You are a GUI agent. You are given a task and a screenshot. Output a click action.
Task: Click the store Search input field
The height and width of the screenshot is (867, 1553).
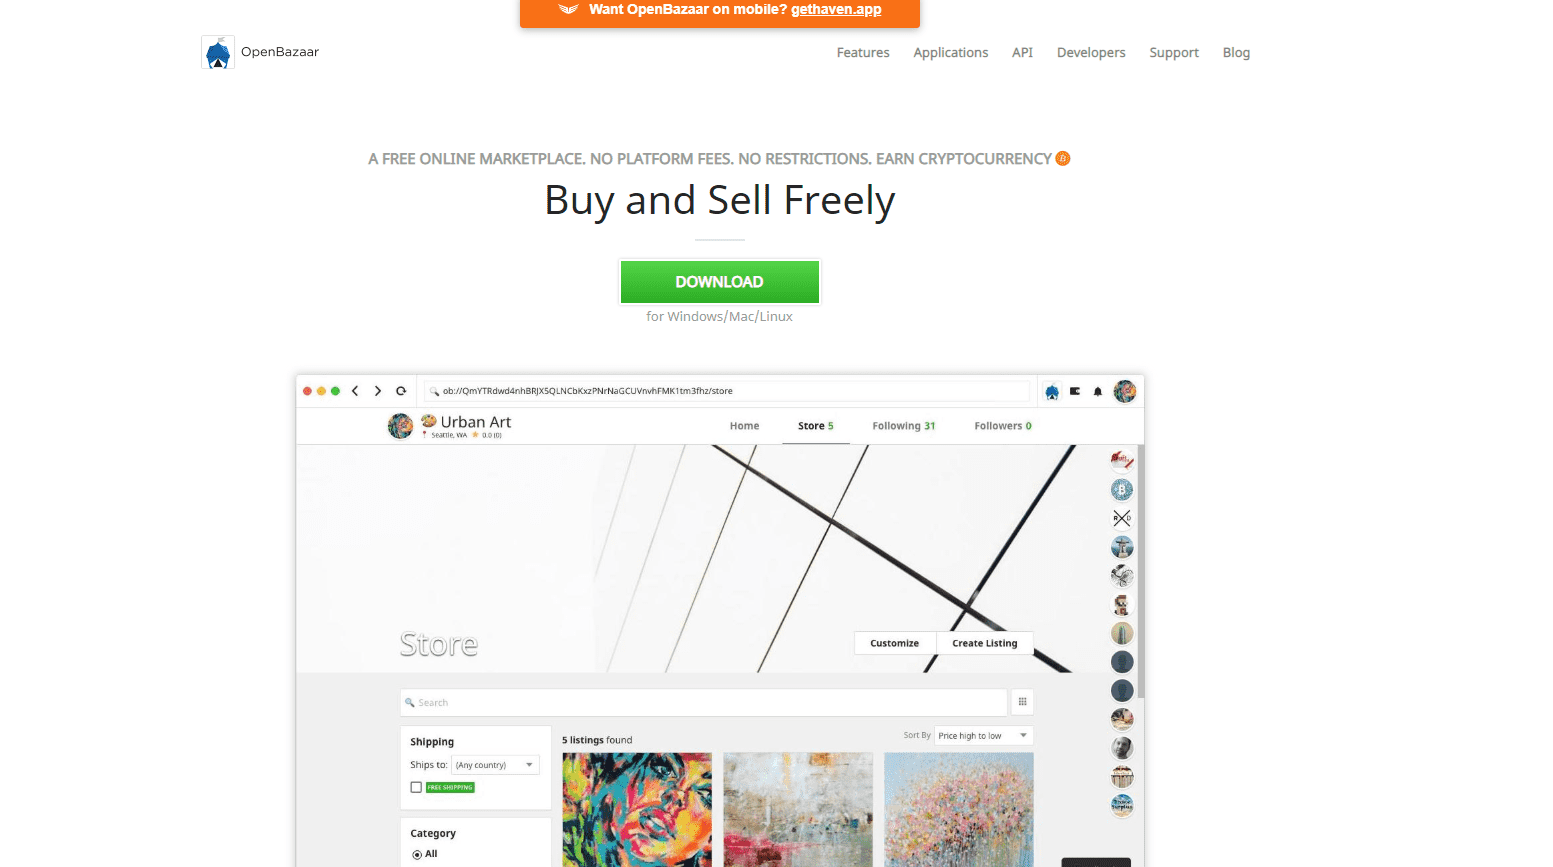pos(703,702)
